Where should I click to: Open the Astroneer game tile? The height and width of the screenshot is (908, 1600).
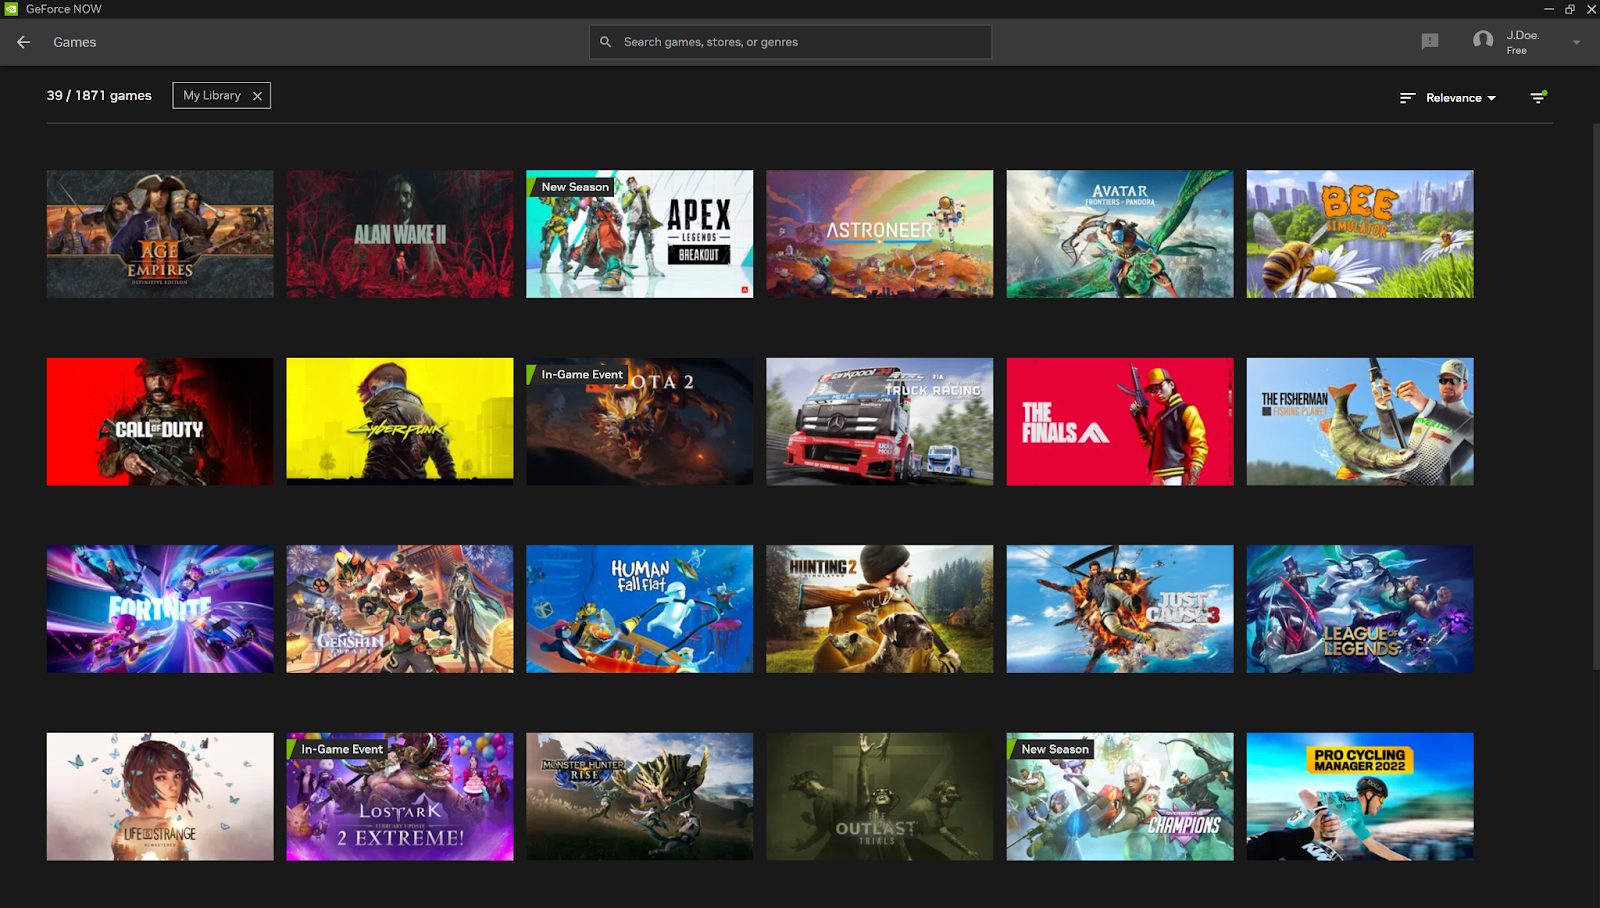[x=880, y=234]
